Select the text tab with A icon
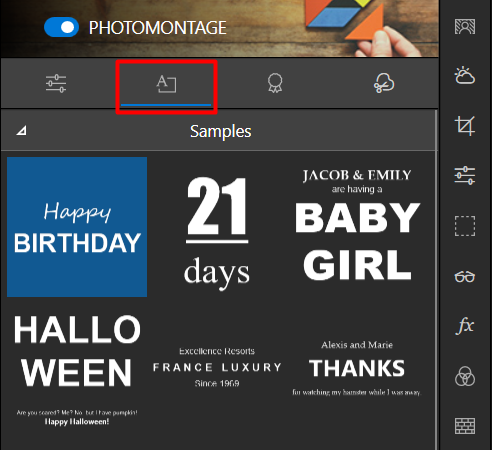 166,84
